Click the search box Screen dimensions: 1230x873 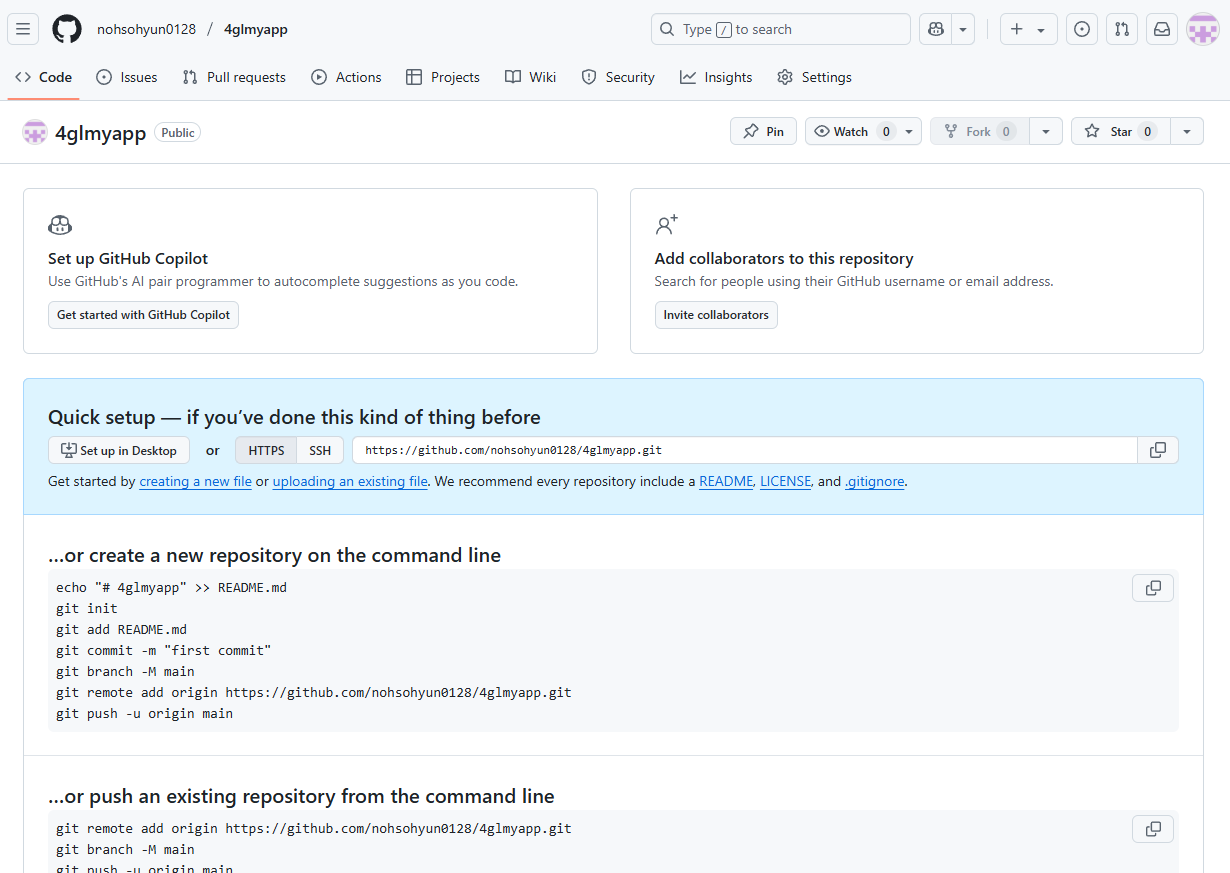coord(781,29)
